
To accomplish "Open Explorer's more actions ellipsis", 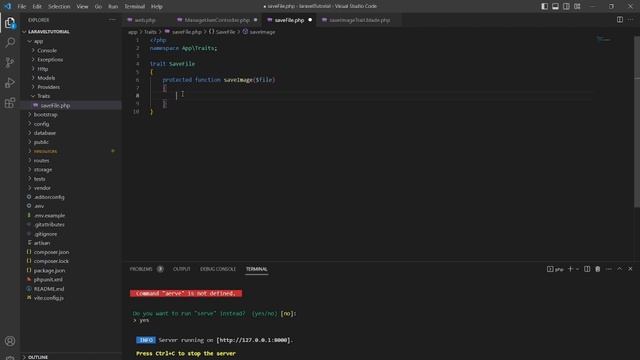I will (x=112, y=20).
